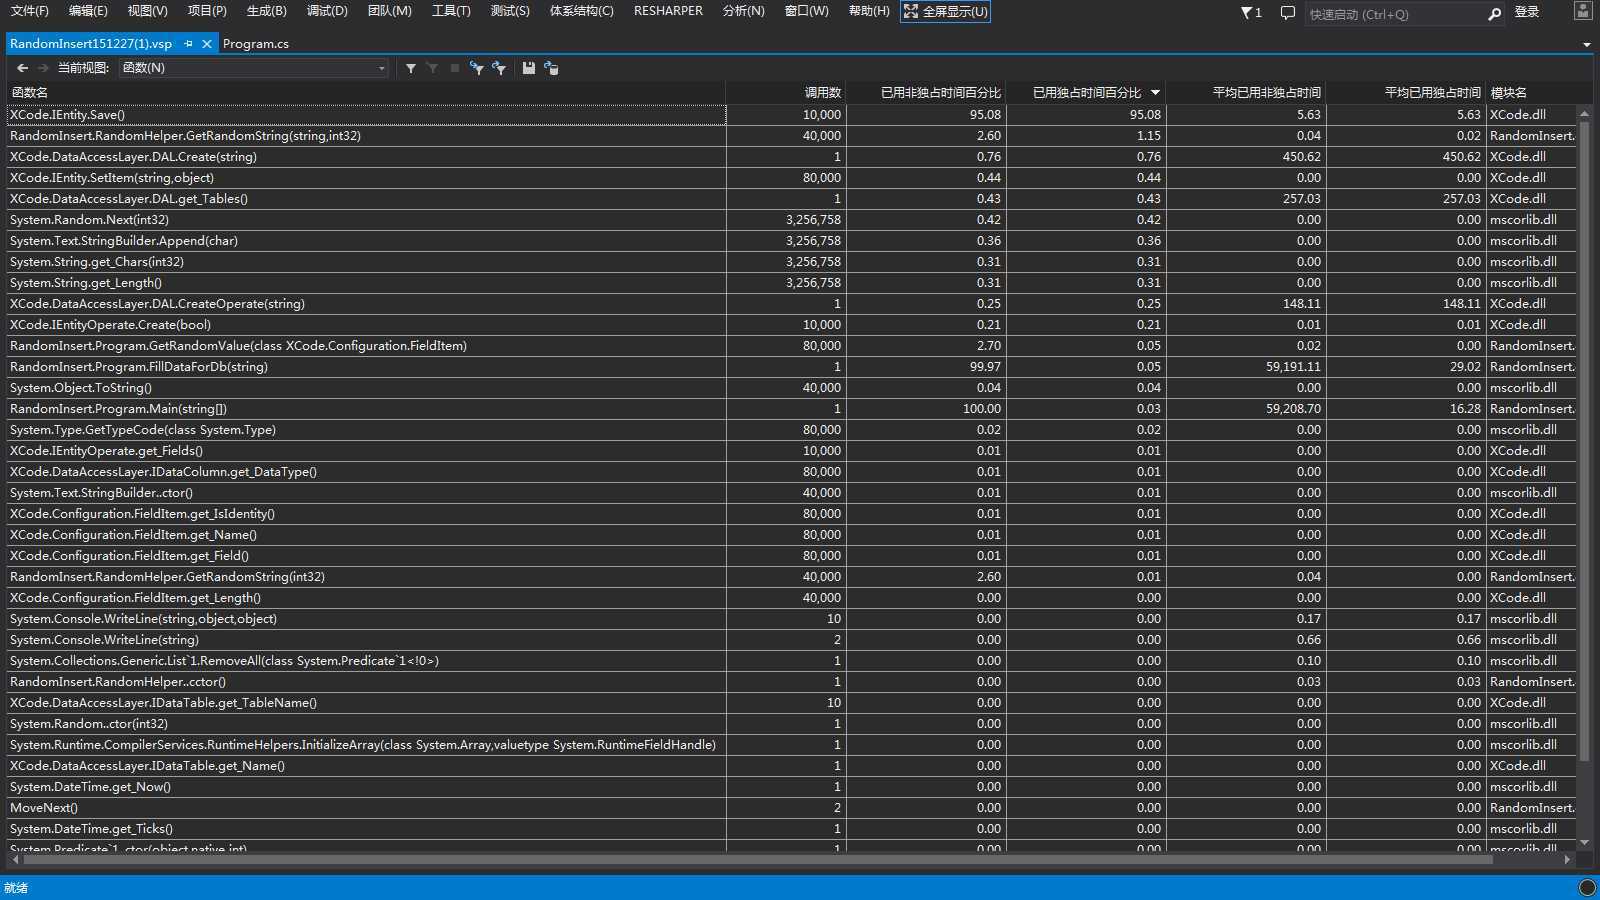Click the account avatar icon at top right
The height and width of the screenshot is (900, 1600).
click(1582, 11)
